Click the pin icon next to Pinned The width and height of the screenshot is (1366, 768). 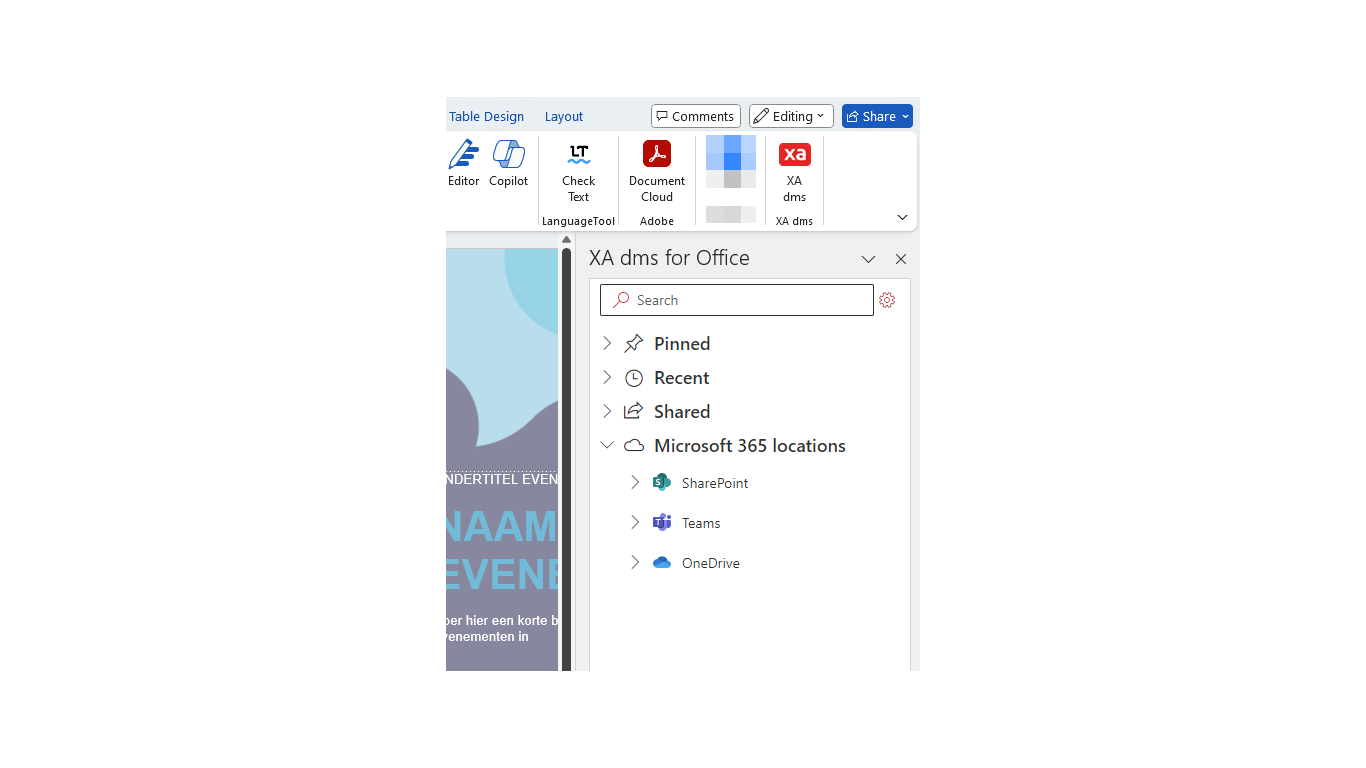coord(633,344)
